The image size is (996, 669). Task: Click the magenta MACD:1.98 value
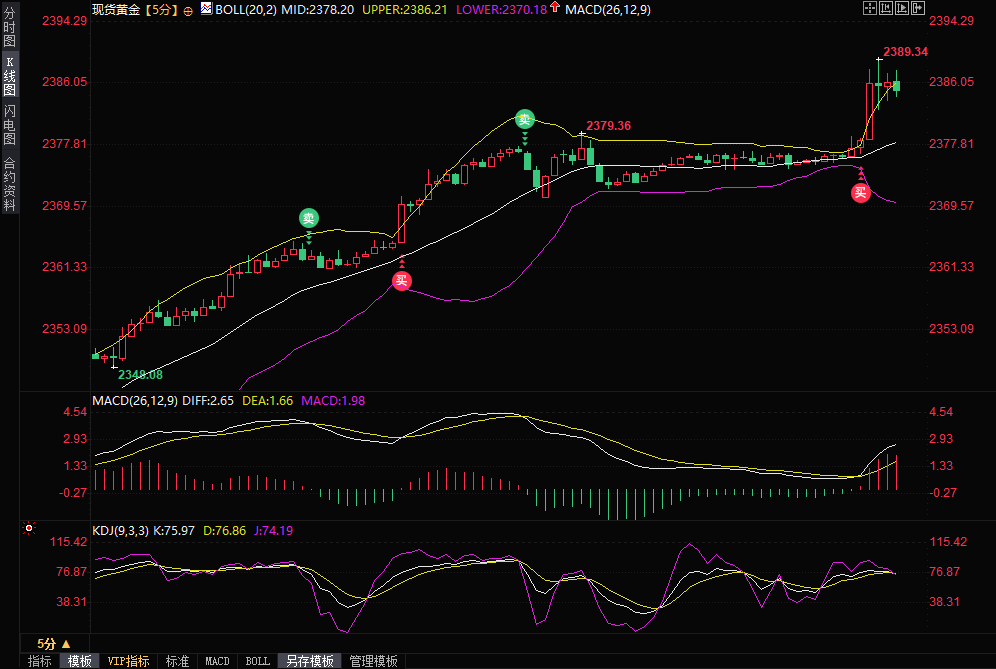333,401
